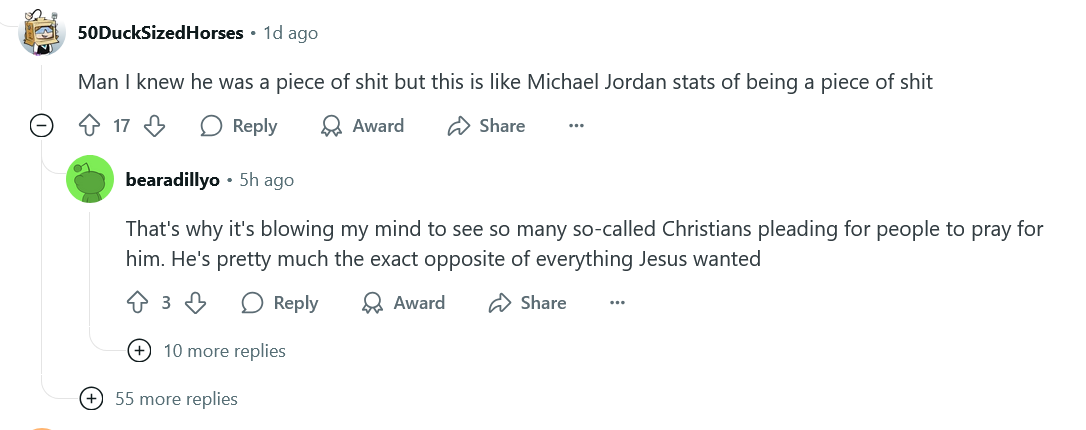Viewport: 1086px width, 430px height.
Task: Click 50DuckSizedHorses profile avatar
Action: 44,33
